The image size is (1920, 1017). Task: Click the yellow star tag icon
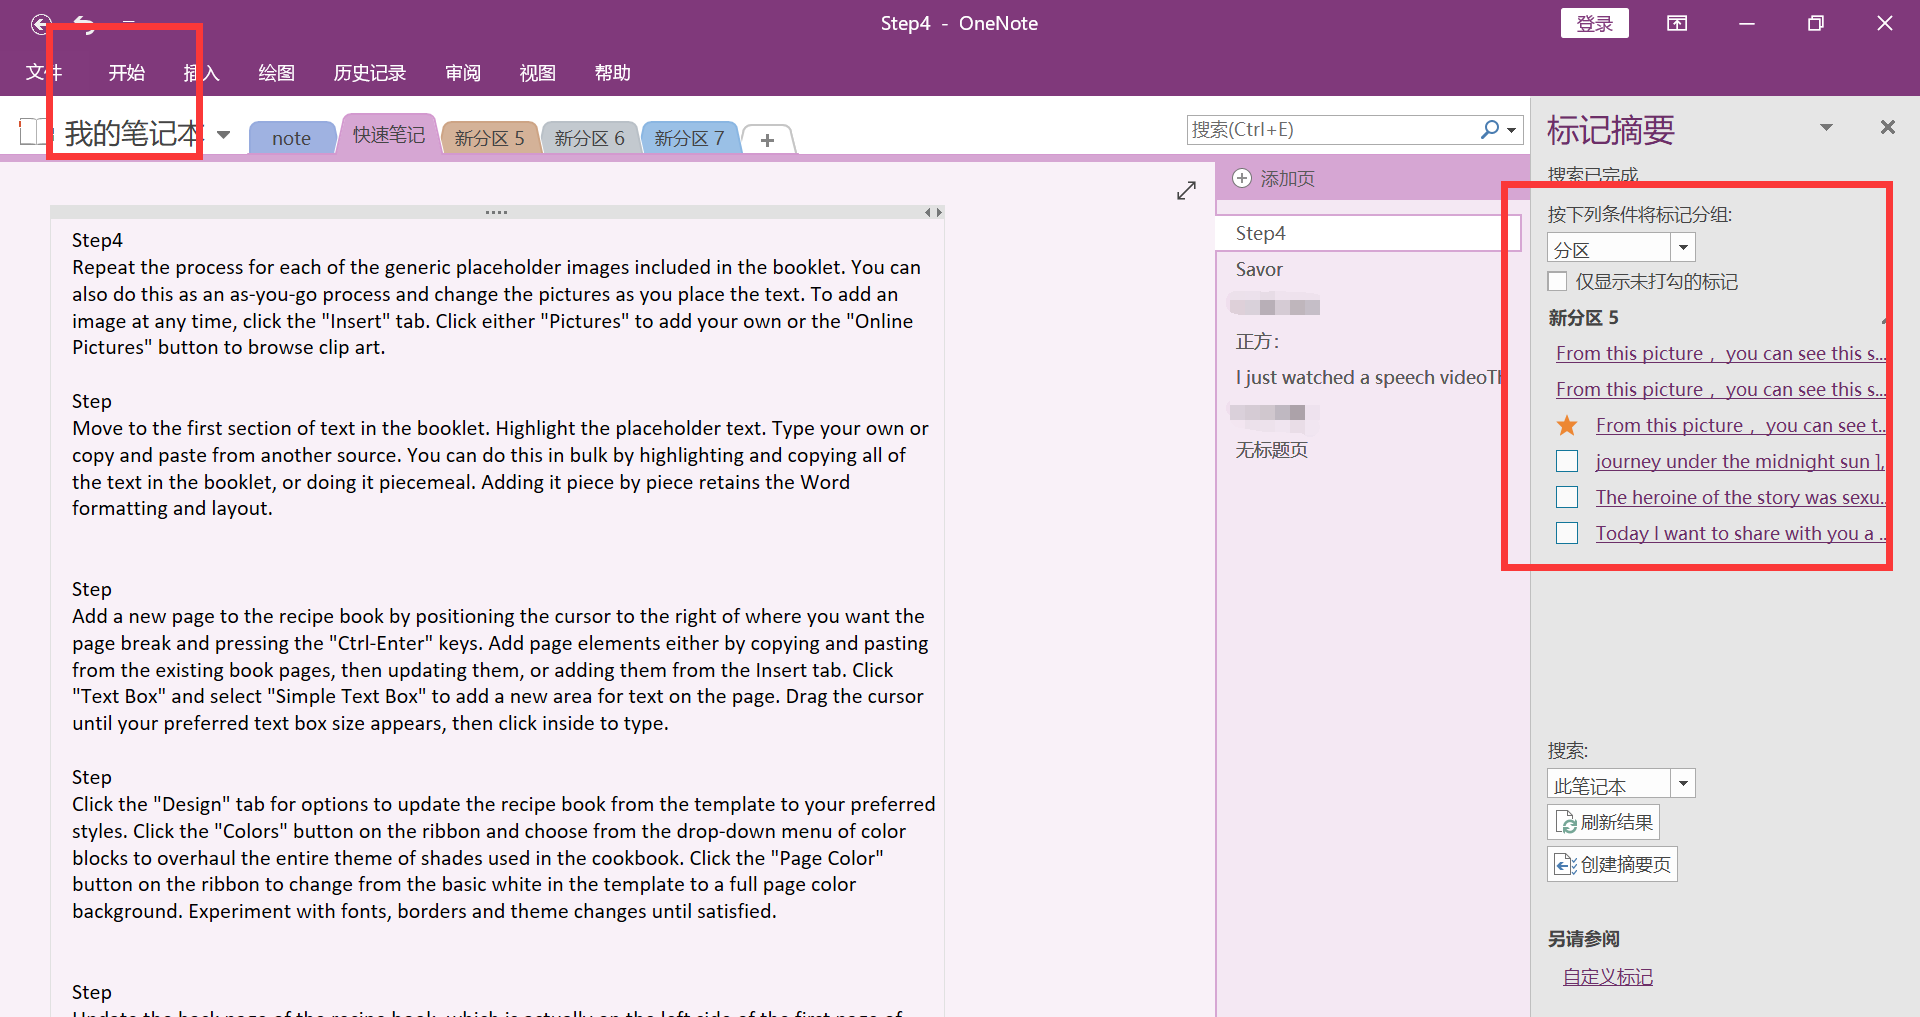pyautogui.click(x=1566, y=425)
